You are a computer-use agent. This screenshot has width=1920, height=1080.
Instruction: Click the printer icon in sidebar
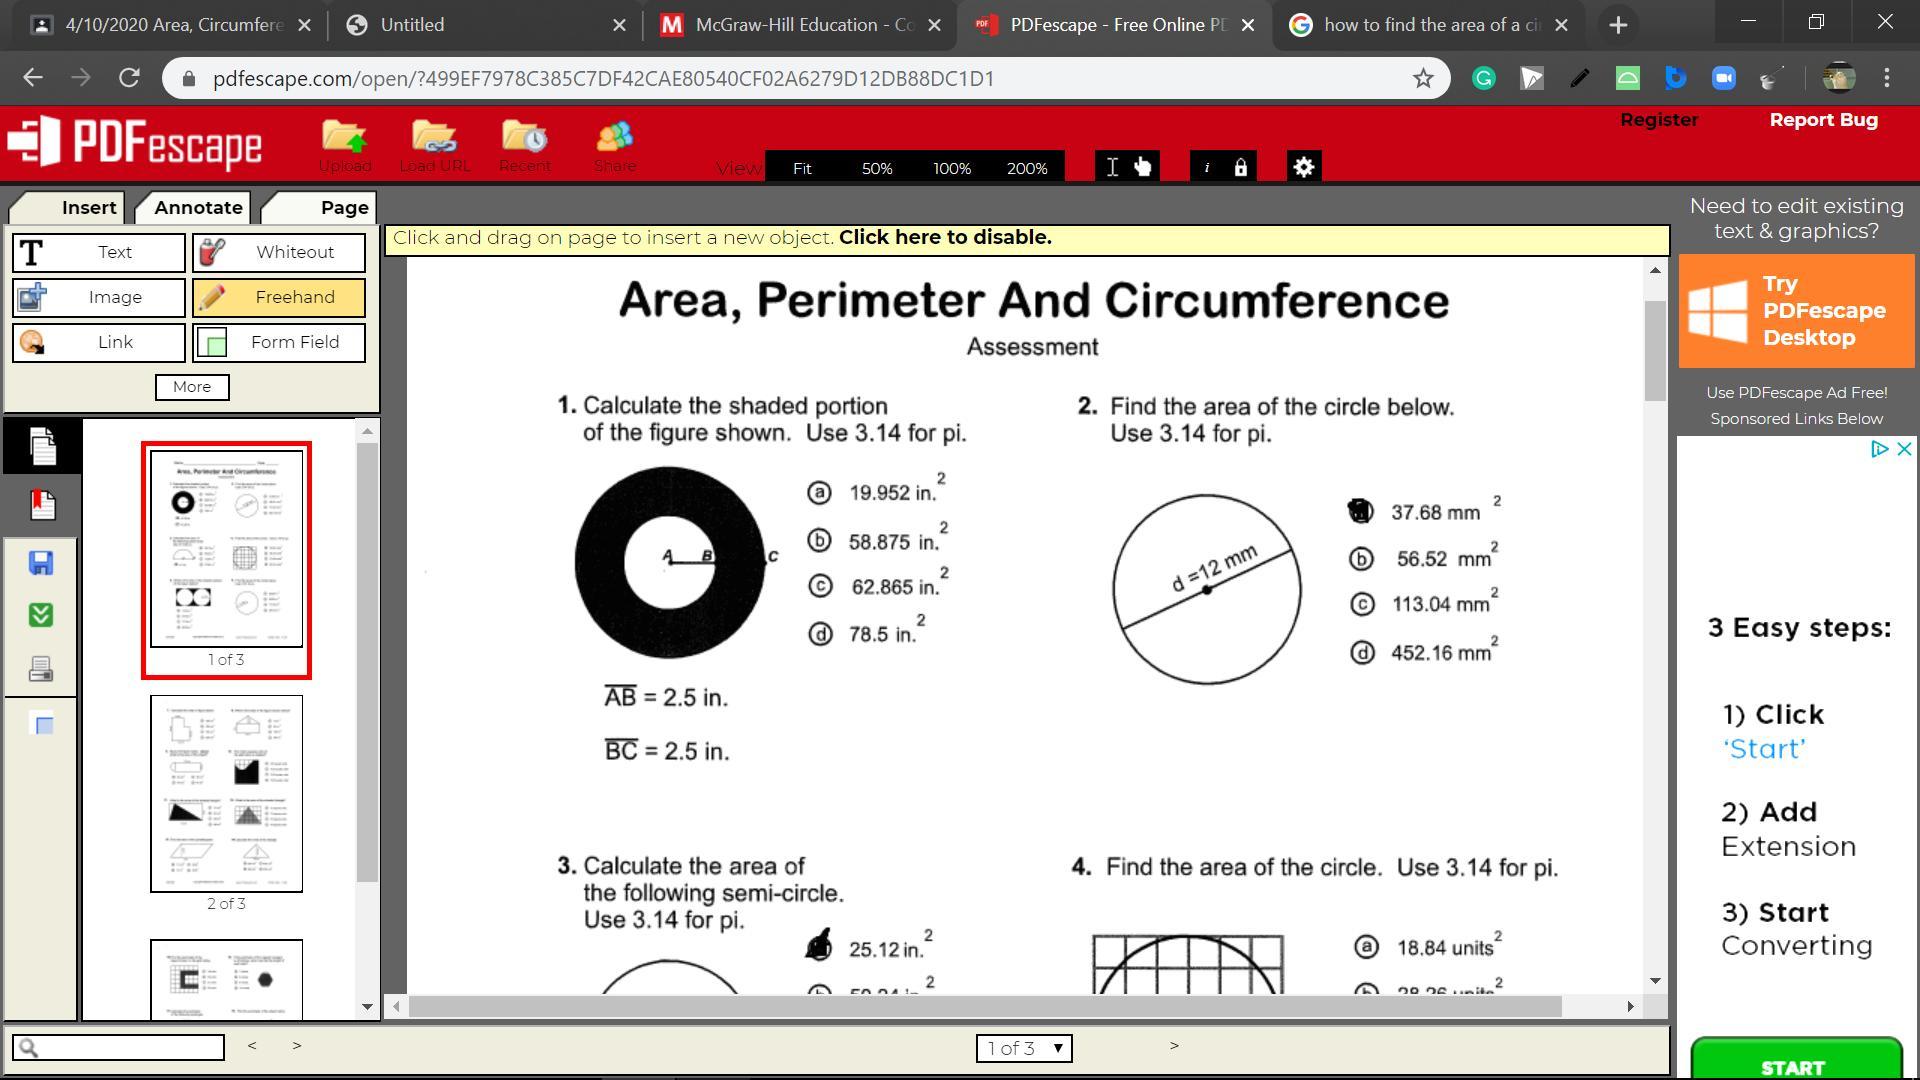click(41, 669)
